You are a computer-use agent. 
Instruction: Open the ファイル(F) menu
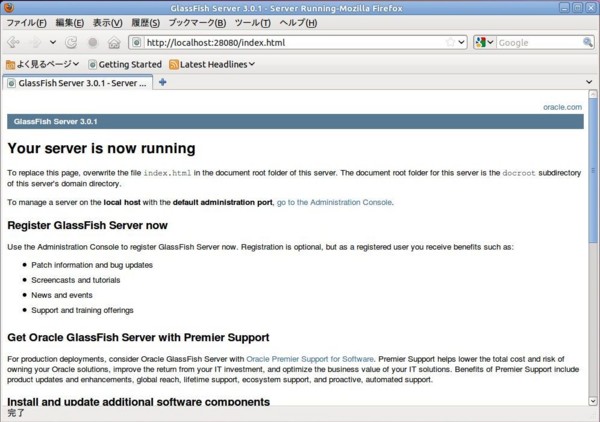coord(26,23)
